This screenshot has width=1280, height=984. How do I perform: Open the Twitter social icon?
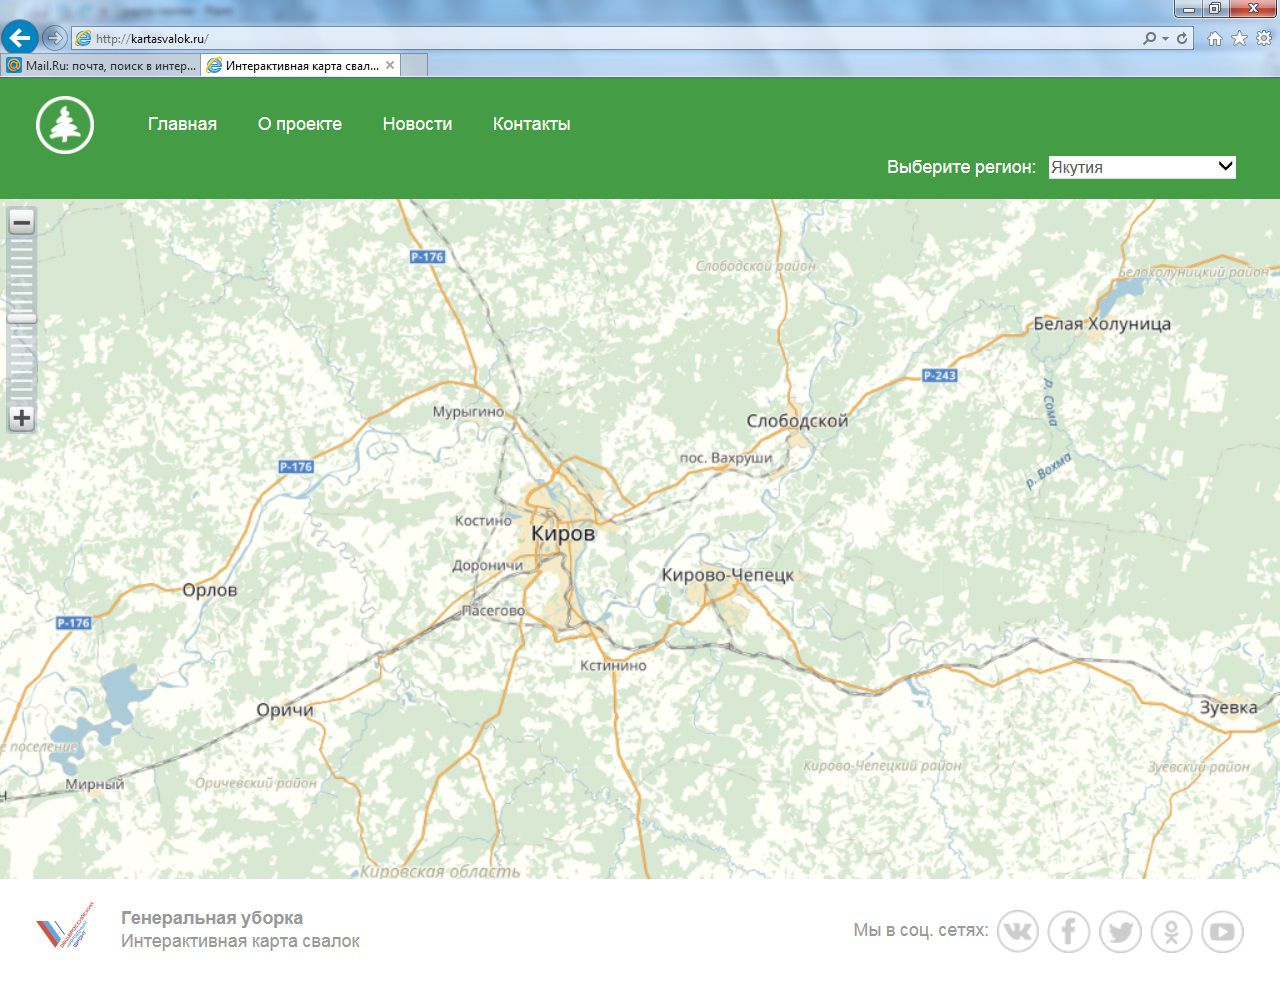1120,932
